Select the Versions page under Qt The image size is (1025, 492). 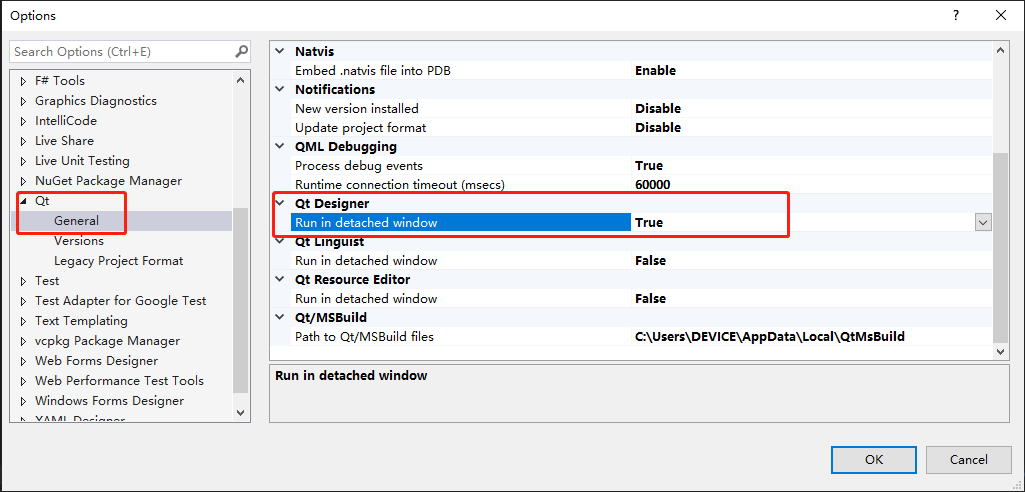pyautogui.click(x=78, y=240)
